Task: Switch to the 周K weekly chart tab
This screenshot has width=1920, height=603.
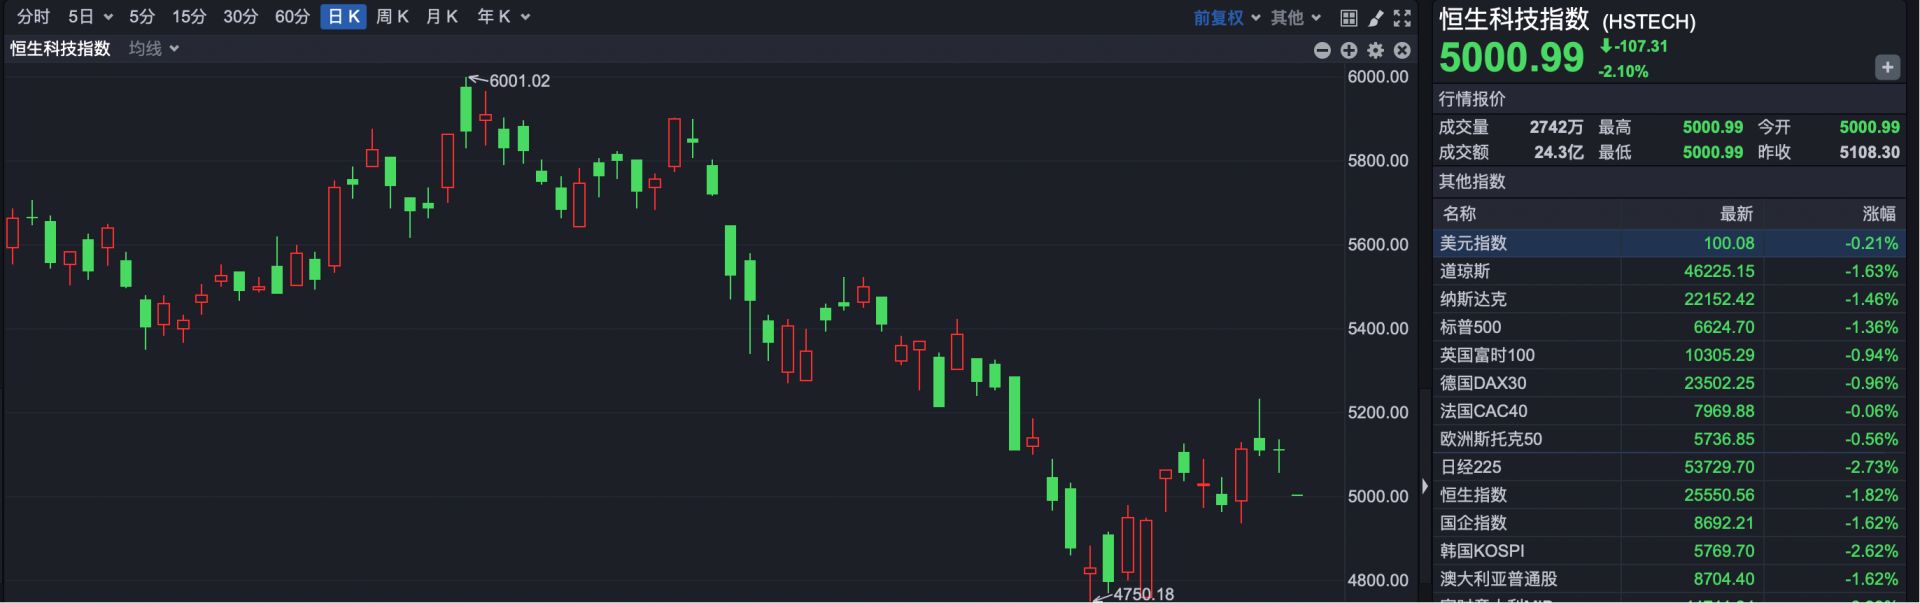Action: coord(393,16)
